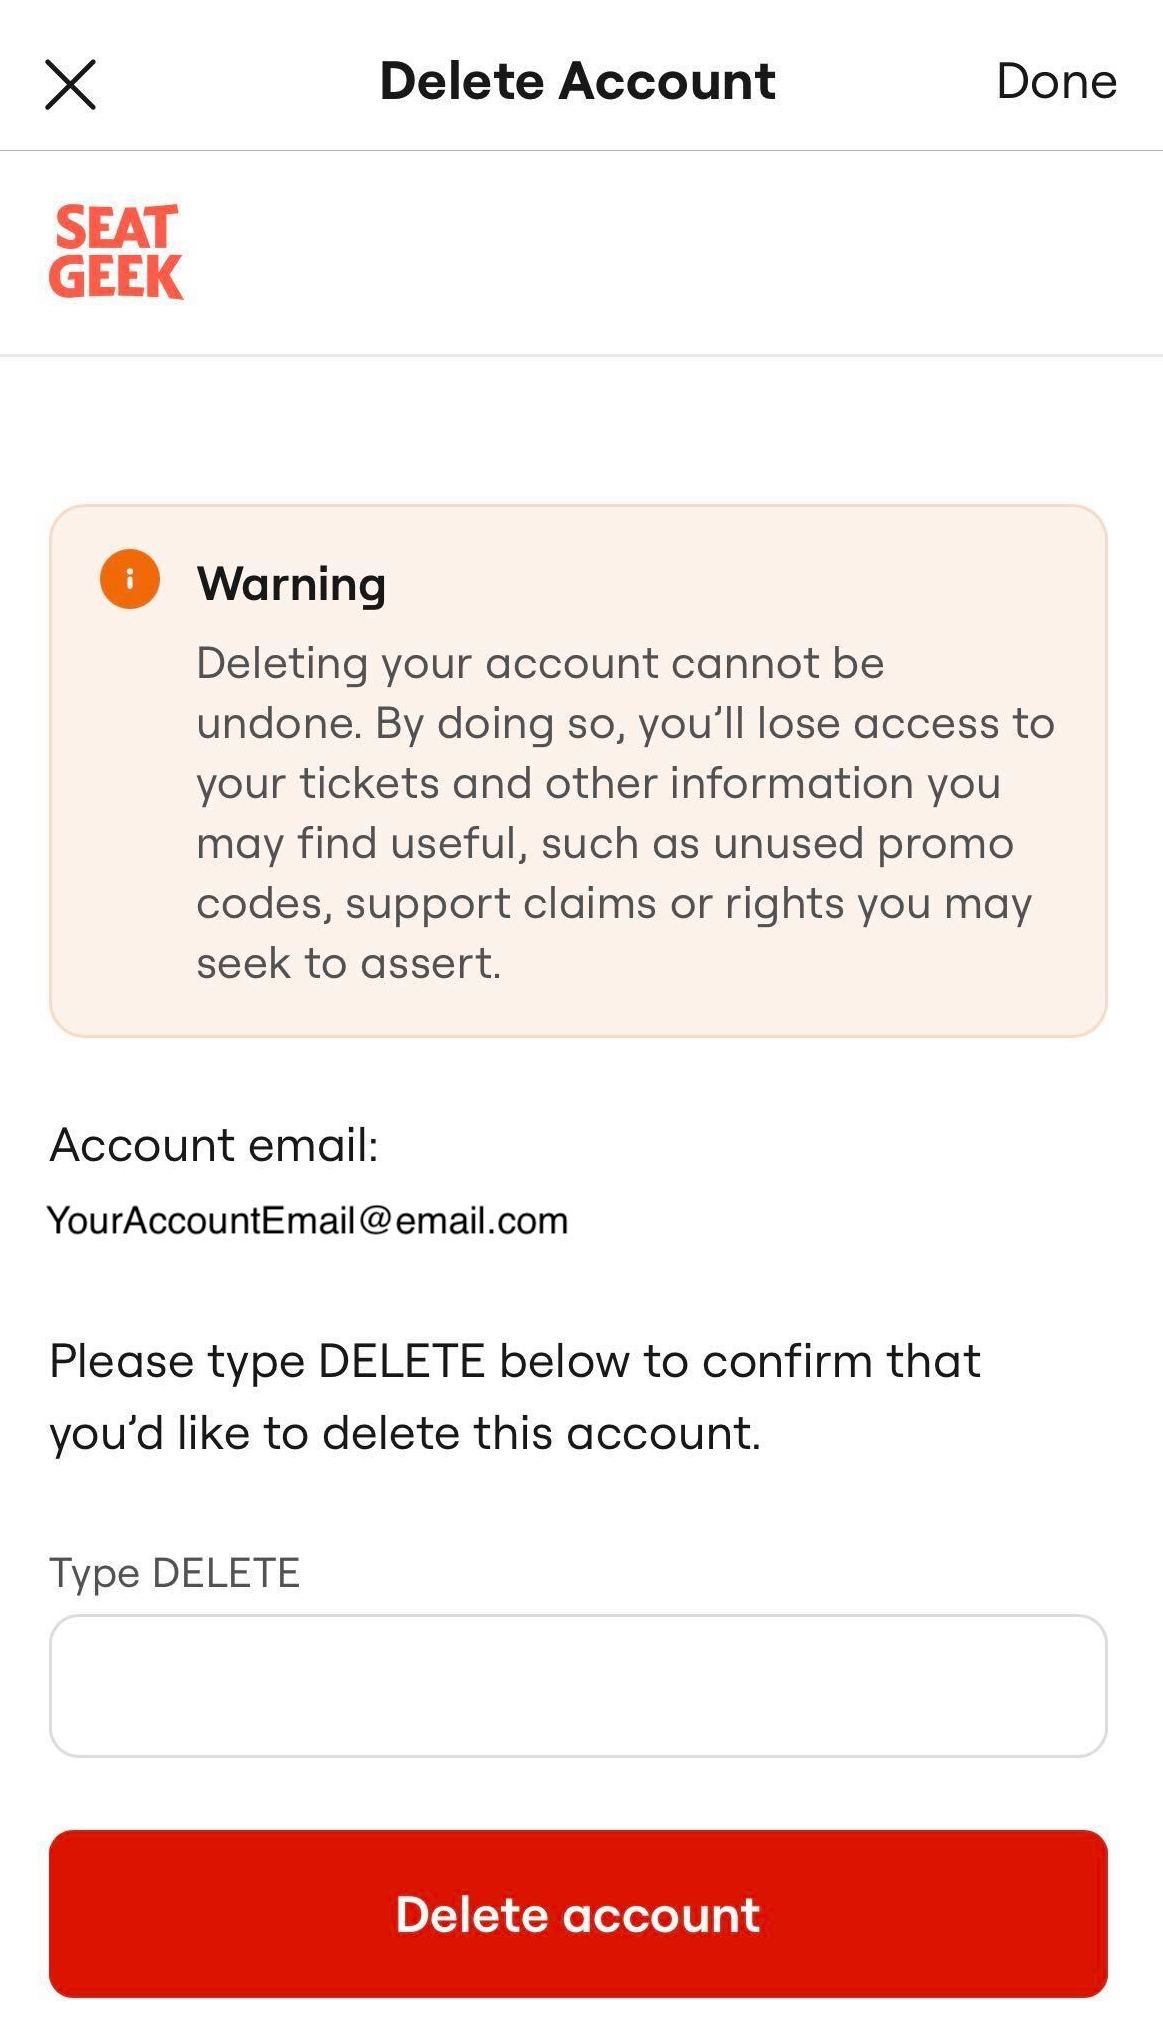
Task: Tap the Warning heading
Action: tap(291, 584)
